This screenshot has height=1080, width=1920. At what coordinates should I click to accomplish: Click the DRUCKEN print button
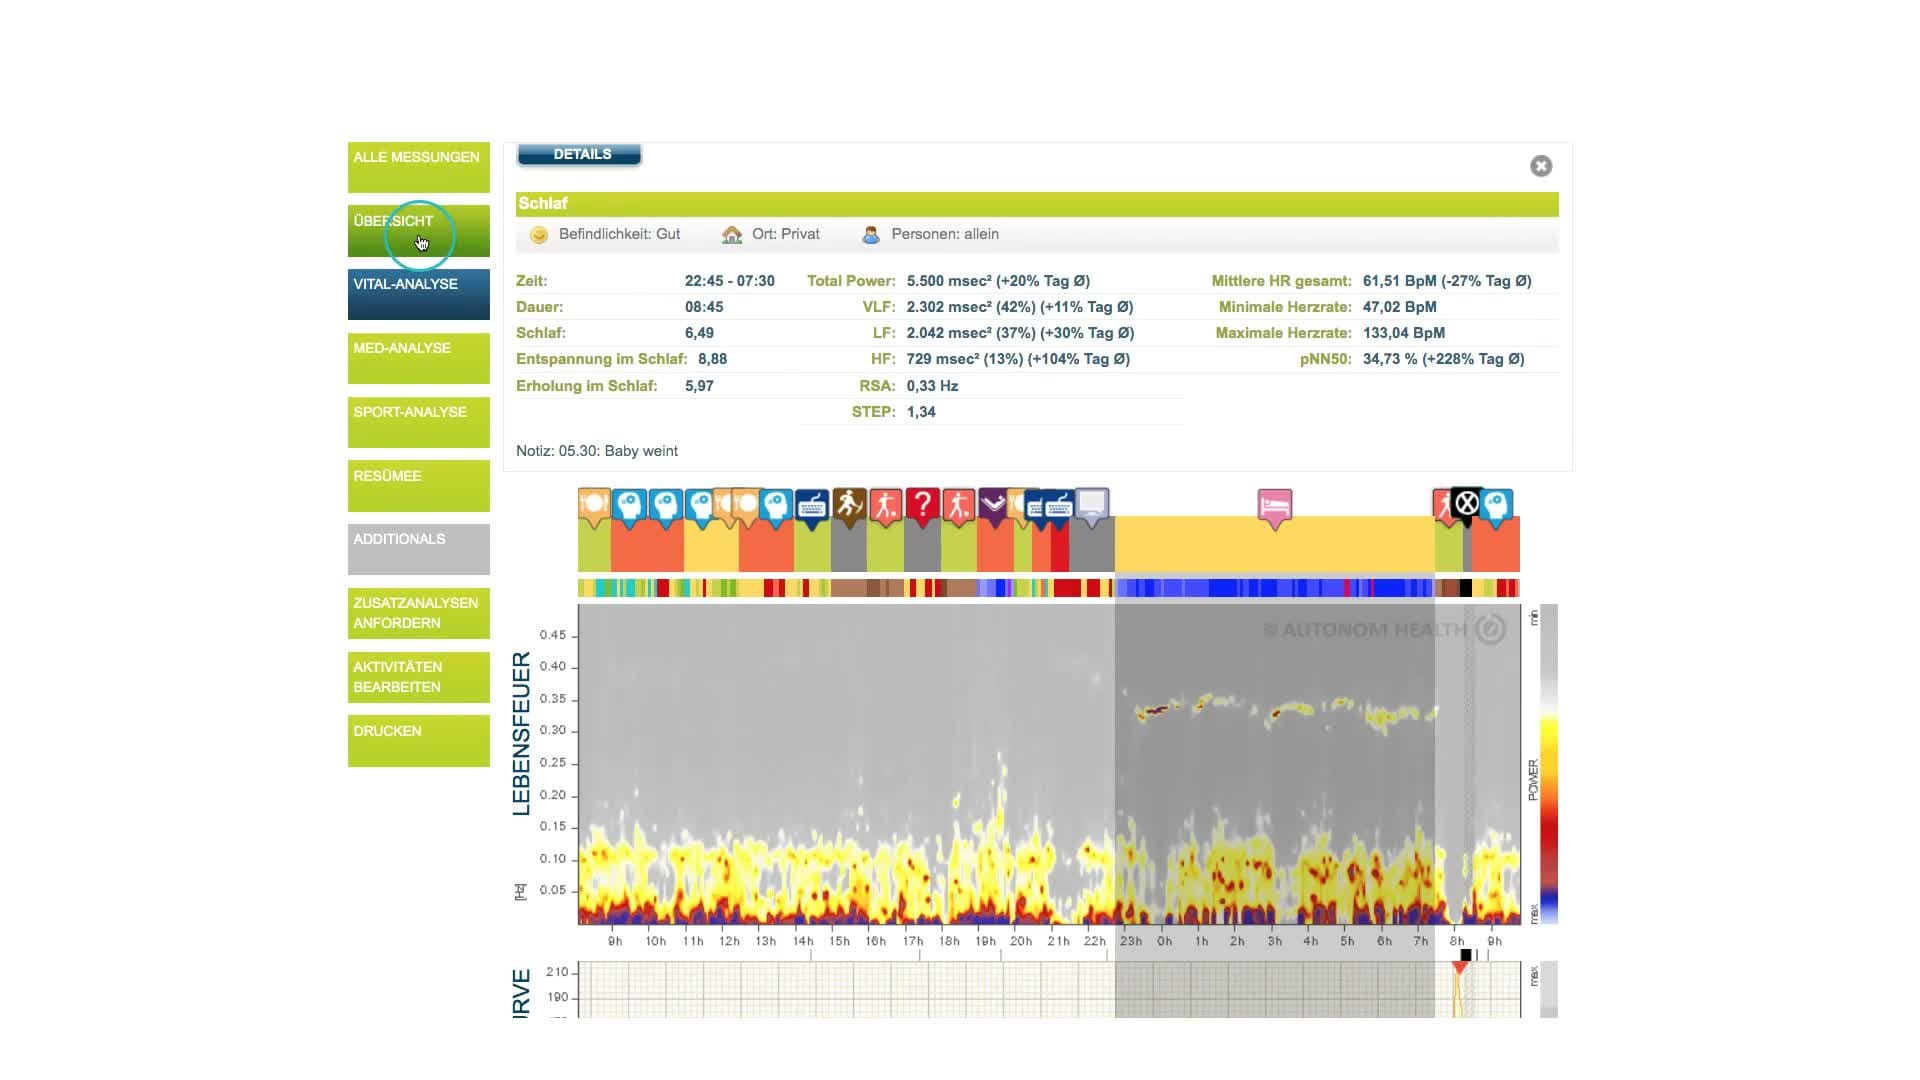[x=418, y=741]
